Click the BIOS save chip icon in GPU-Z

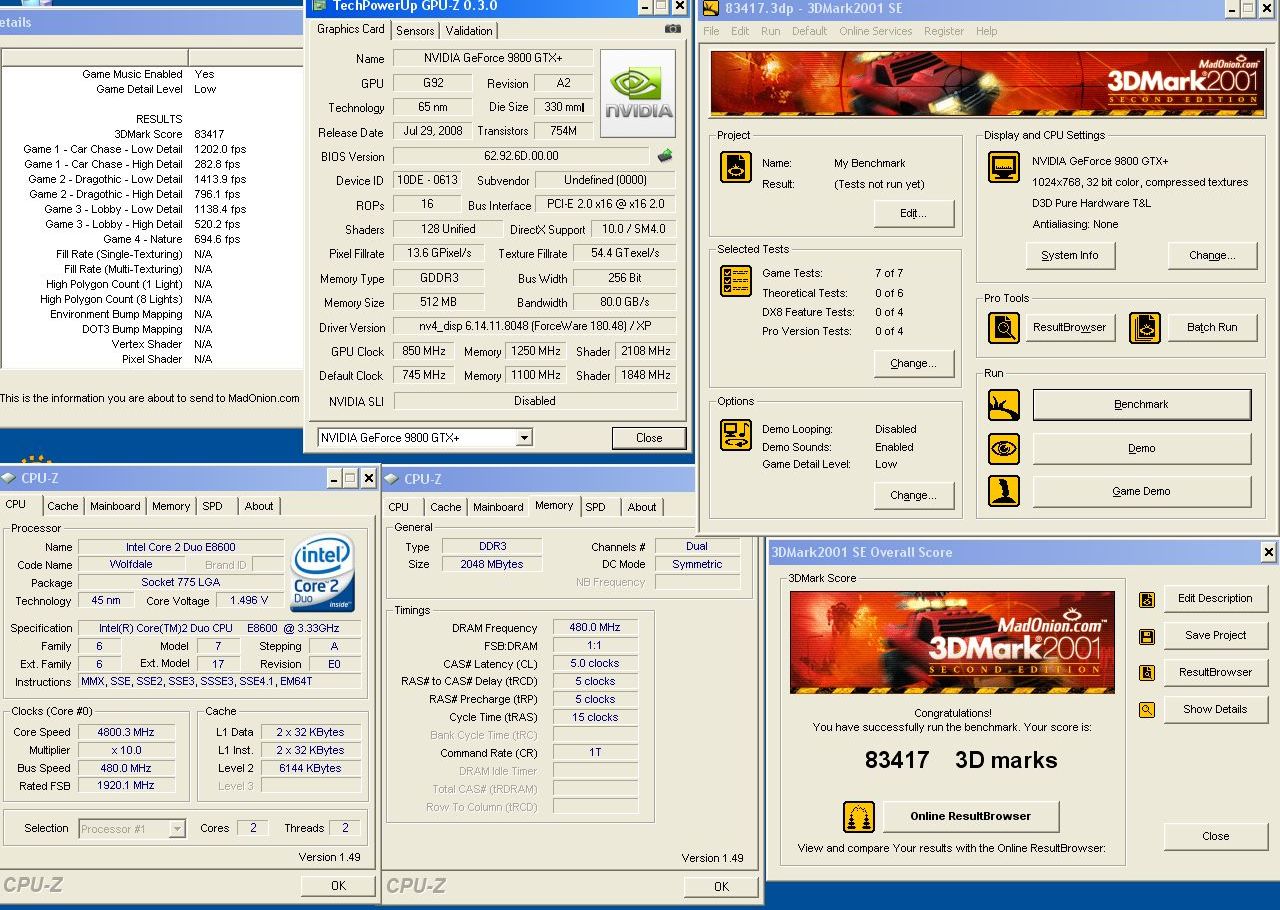[x=665, y=155]
